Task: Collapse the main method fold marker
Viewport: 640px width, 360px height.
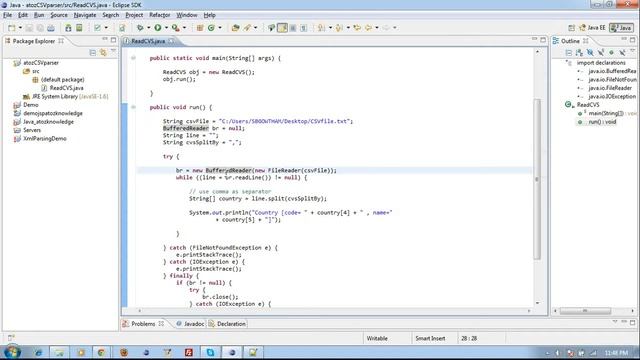Action: tap(133, 58)
